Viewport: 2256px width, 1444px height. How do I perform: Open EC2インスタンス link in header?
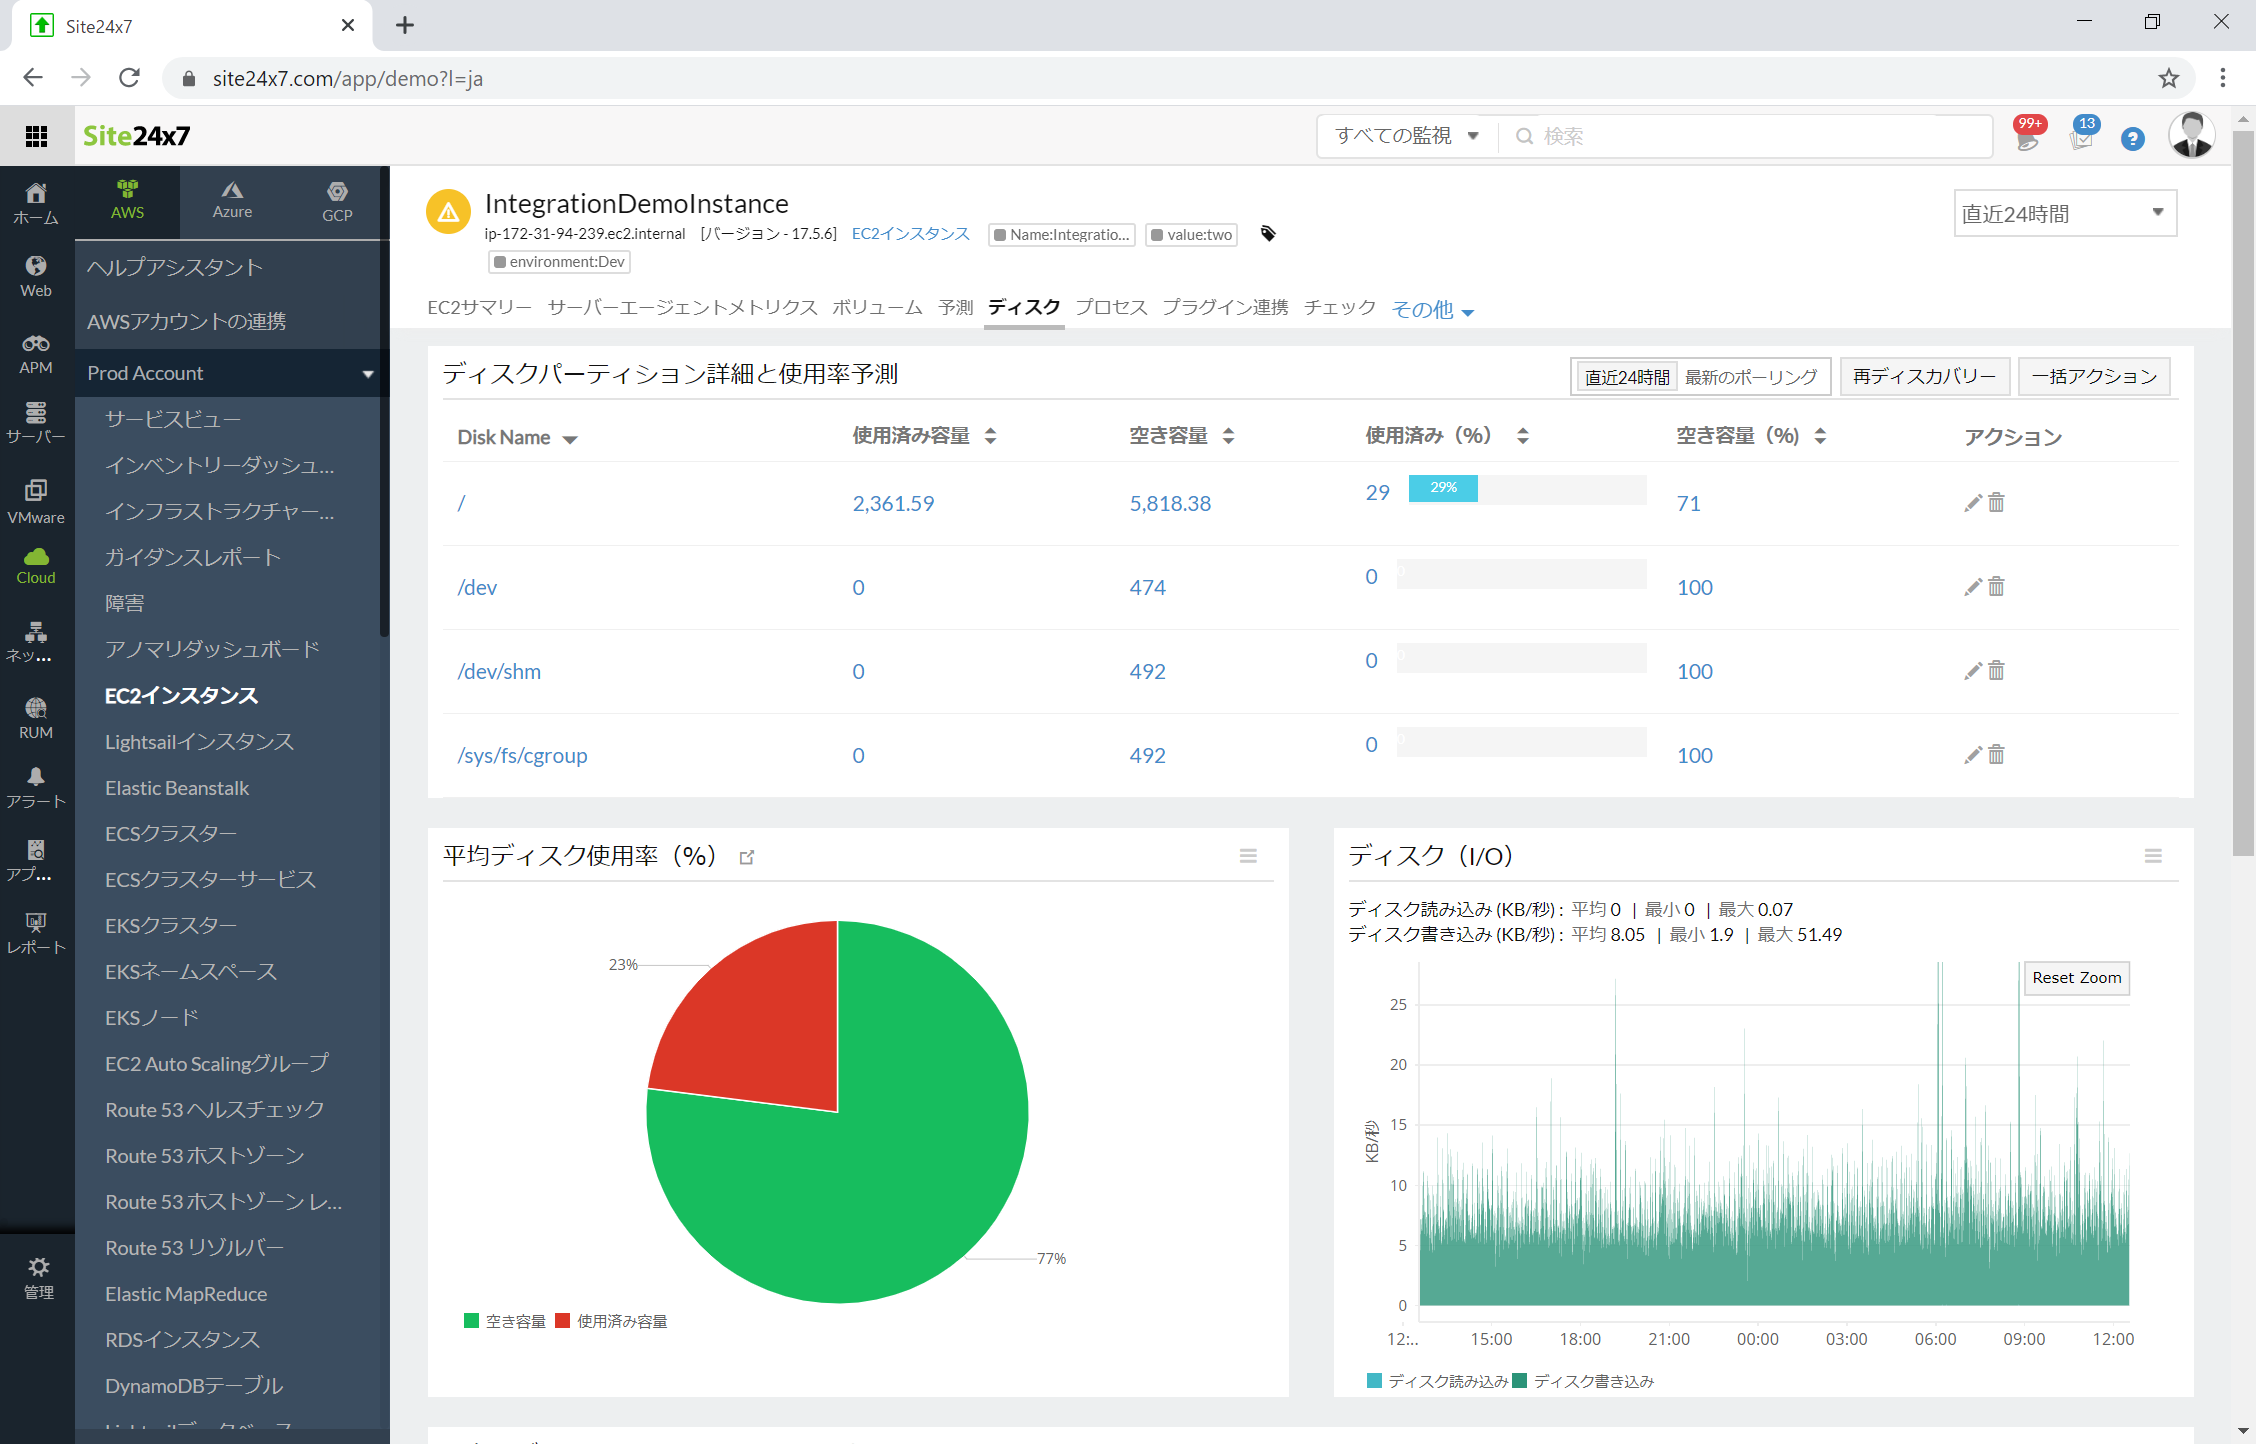coord(911,234)
